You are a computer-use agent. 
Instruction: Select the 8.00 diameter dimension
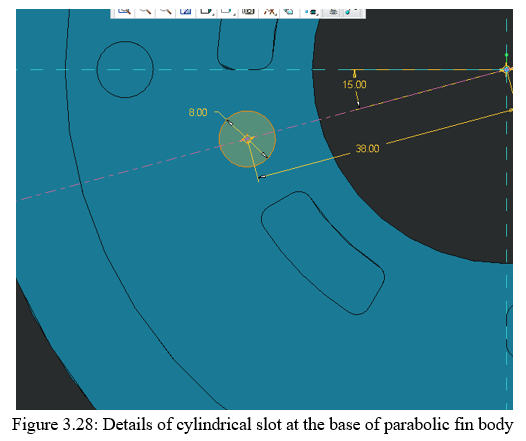(x=198, y=112)
